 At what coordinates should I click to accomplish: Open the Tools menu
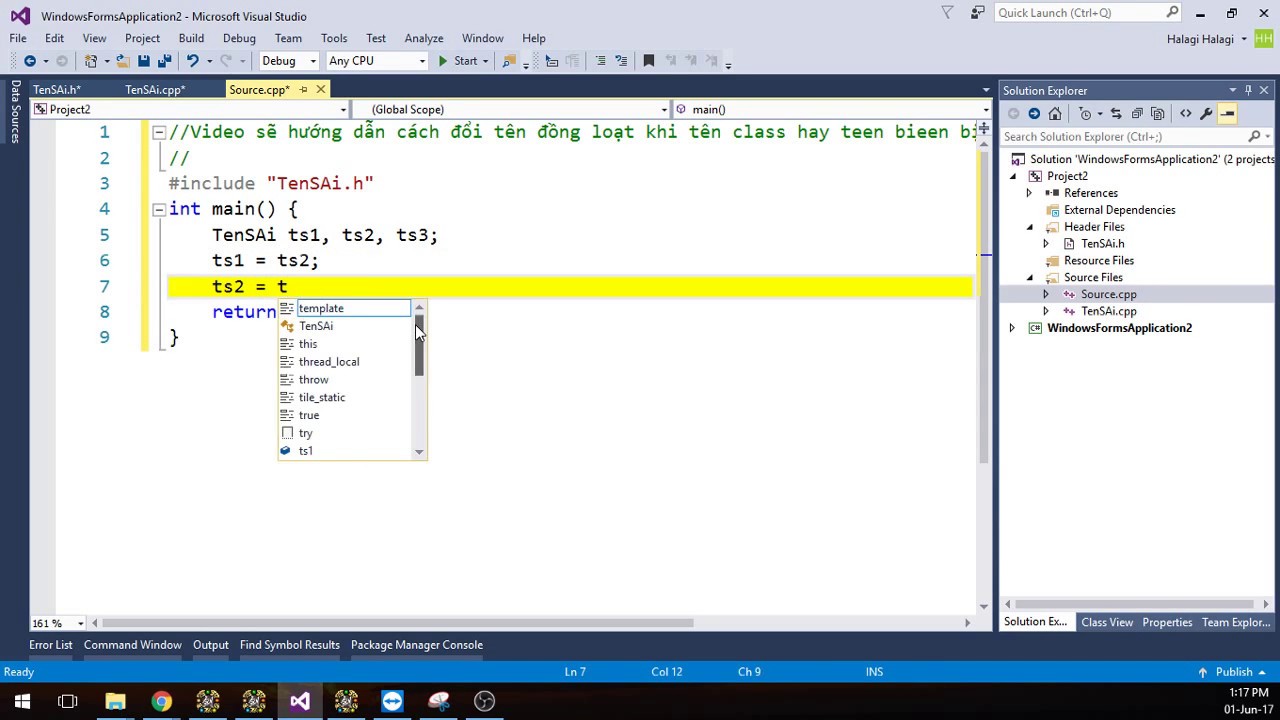point(334,38)
